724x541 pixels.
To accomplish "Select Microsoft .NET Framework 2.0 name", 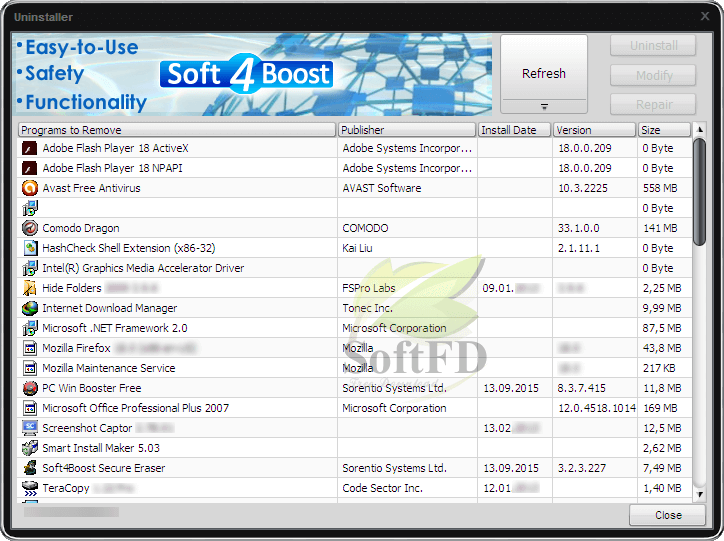I will [x=115, y=328].
